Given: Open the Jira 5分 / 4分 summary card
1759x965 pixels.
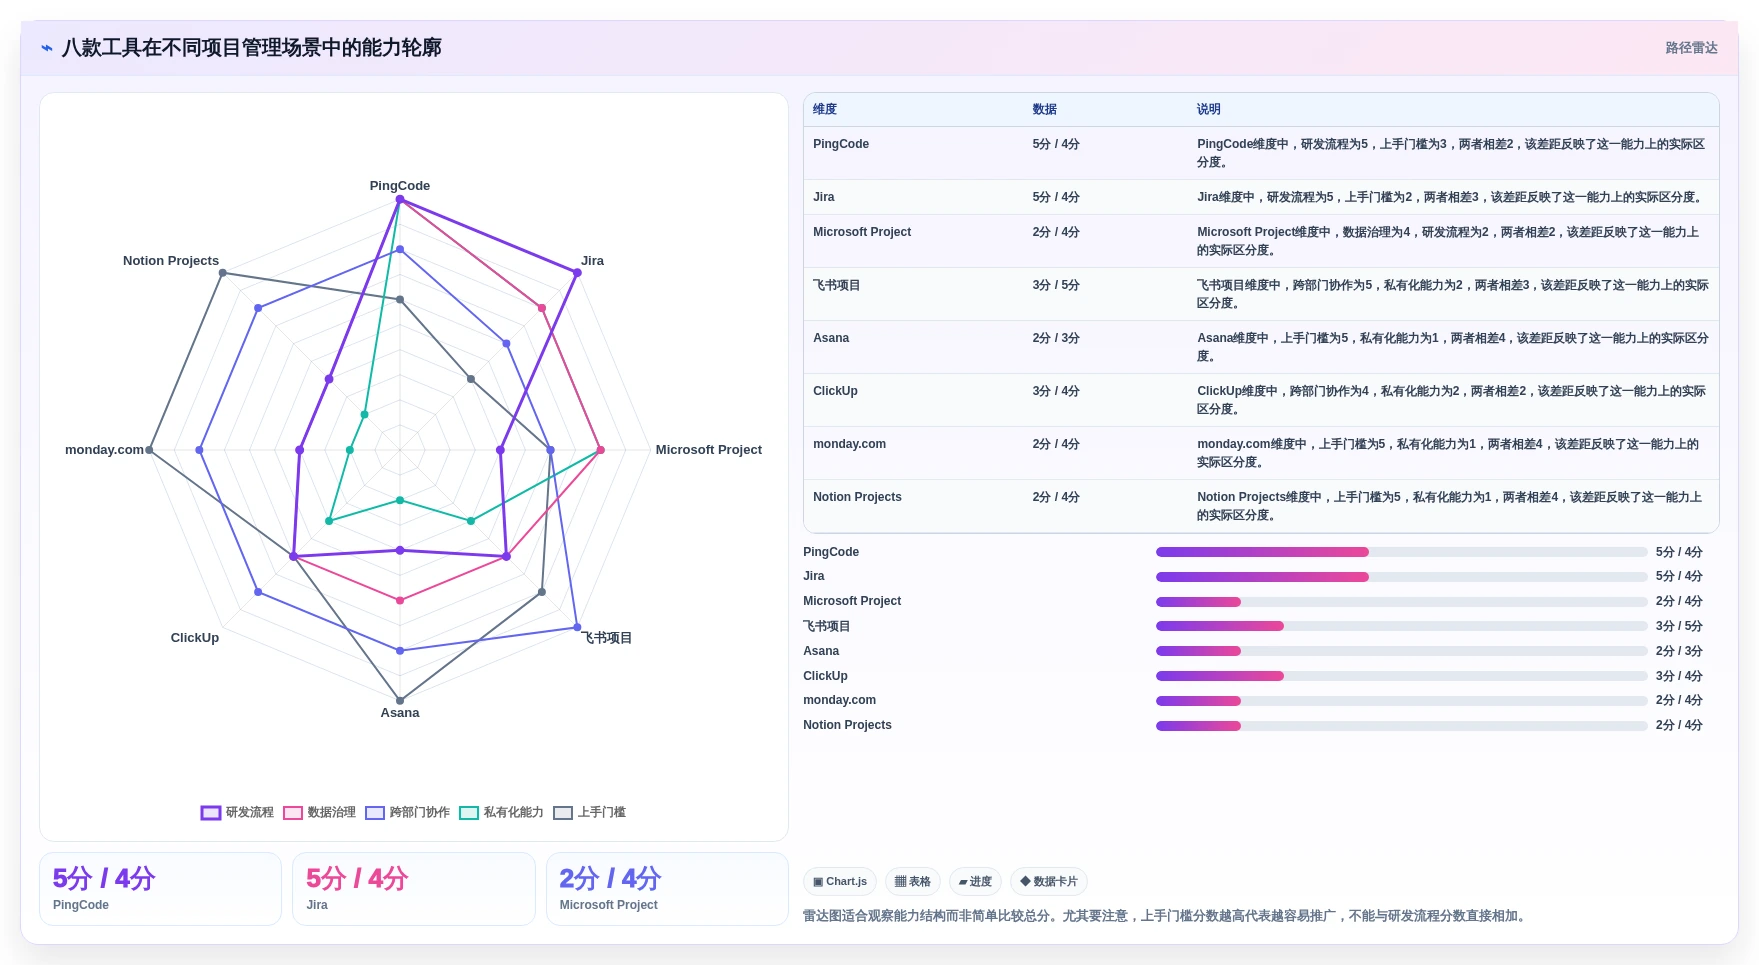Looking at the screenshot, I should point(414,889).
